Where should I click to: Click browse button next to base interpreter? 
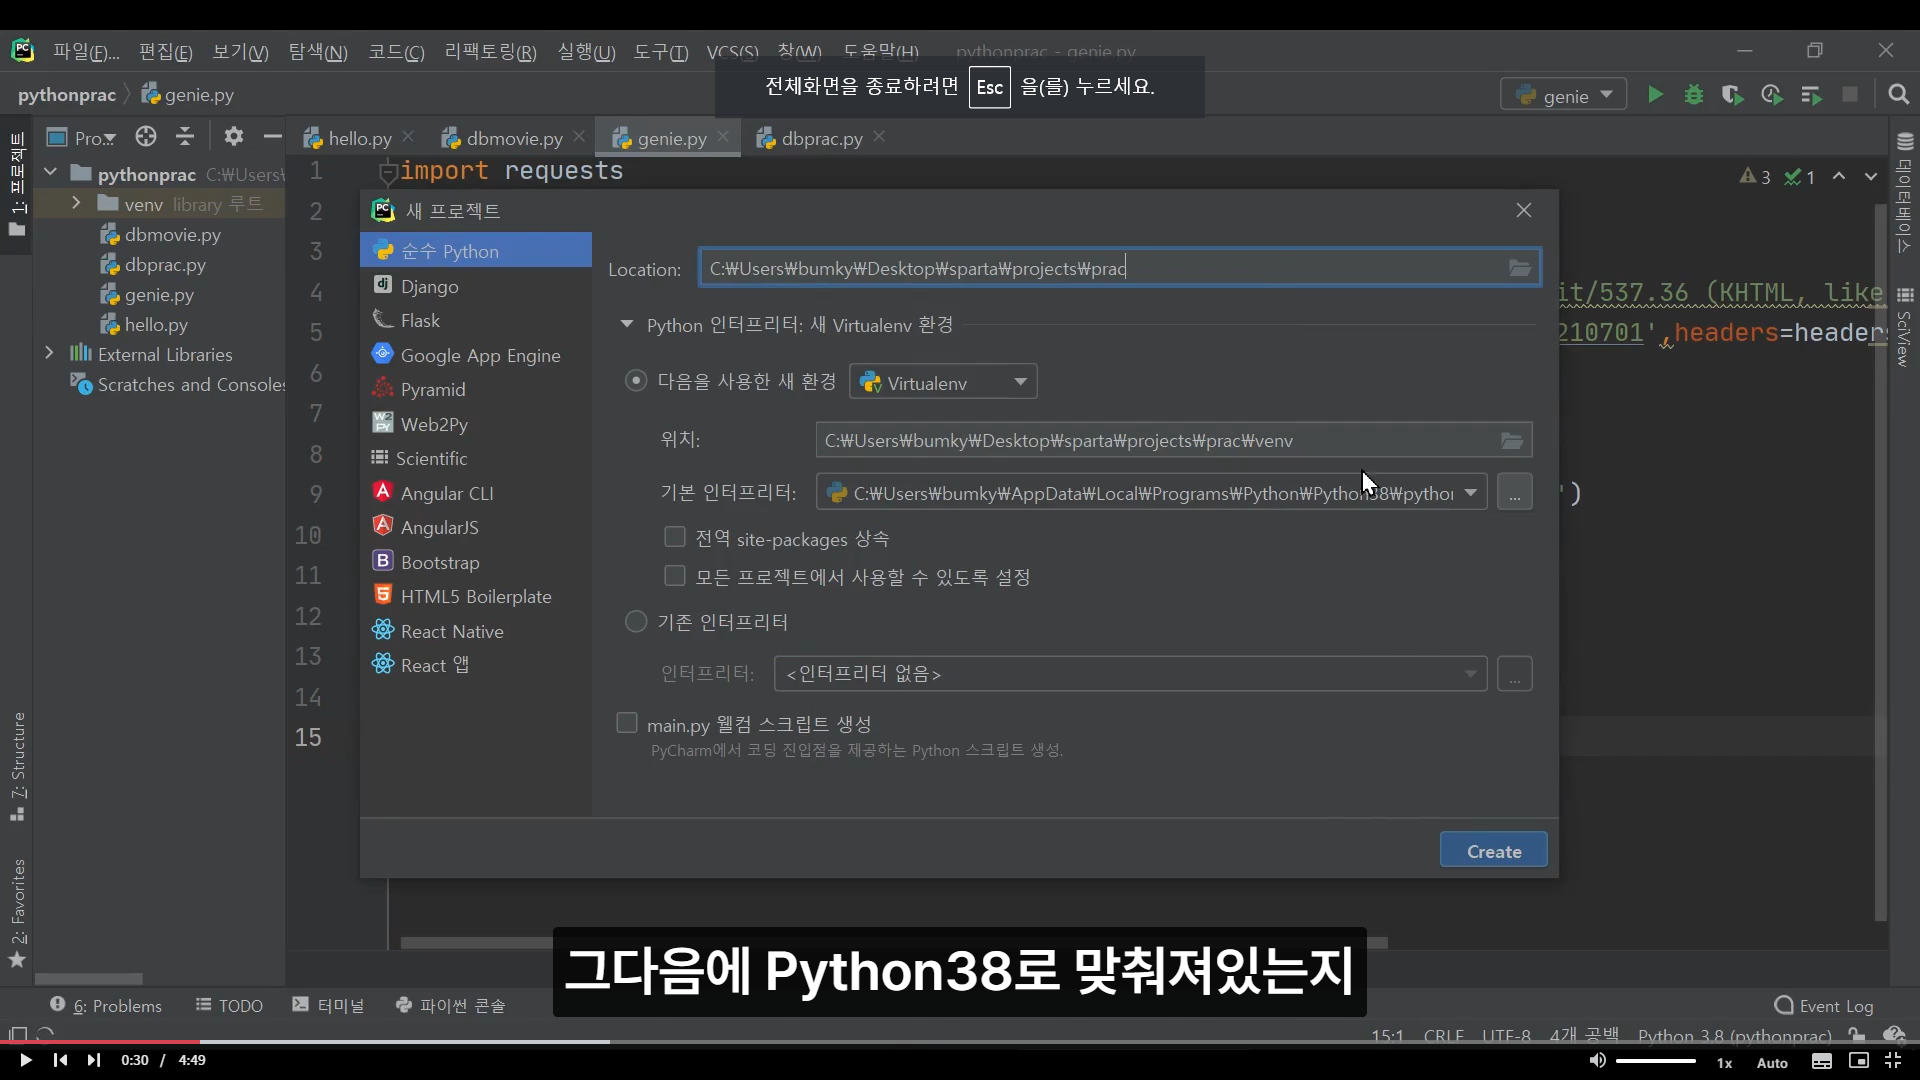click(x=1514, y=492)
